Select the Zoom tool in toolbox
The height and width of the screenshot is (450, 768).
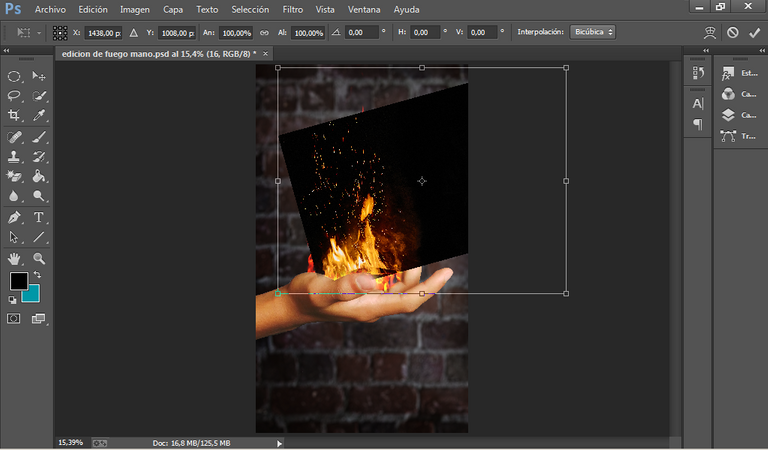[x=39, y=259]
